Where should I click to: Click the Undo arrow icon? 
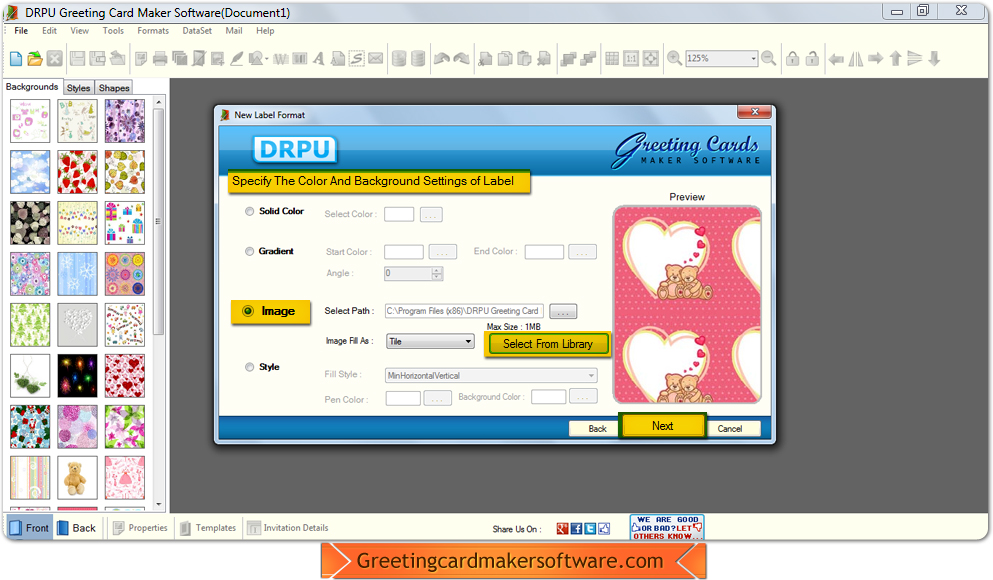tap(441, 59)
